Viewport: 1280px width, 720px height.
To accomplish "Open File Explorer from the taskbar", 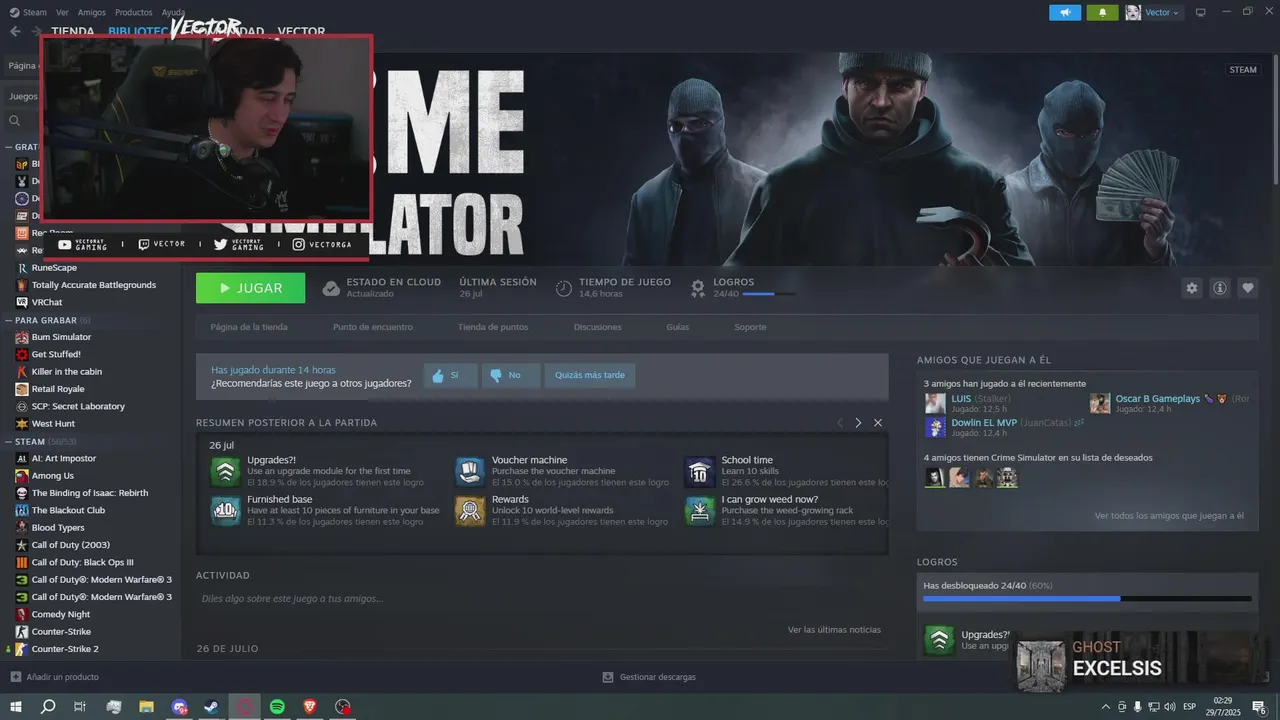I will (146, 706).
